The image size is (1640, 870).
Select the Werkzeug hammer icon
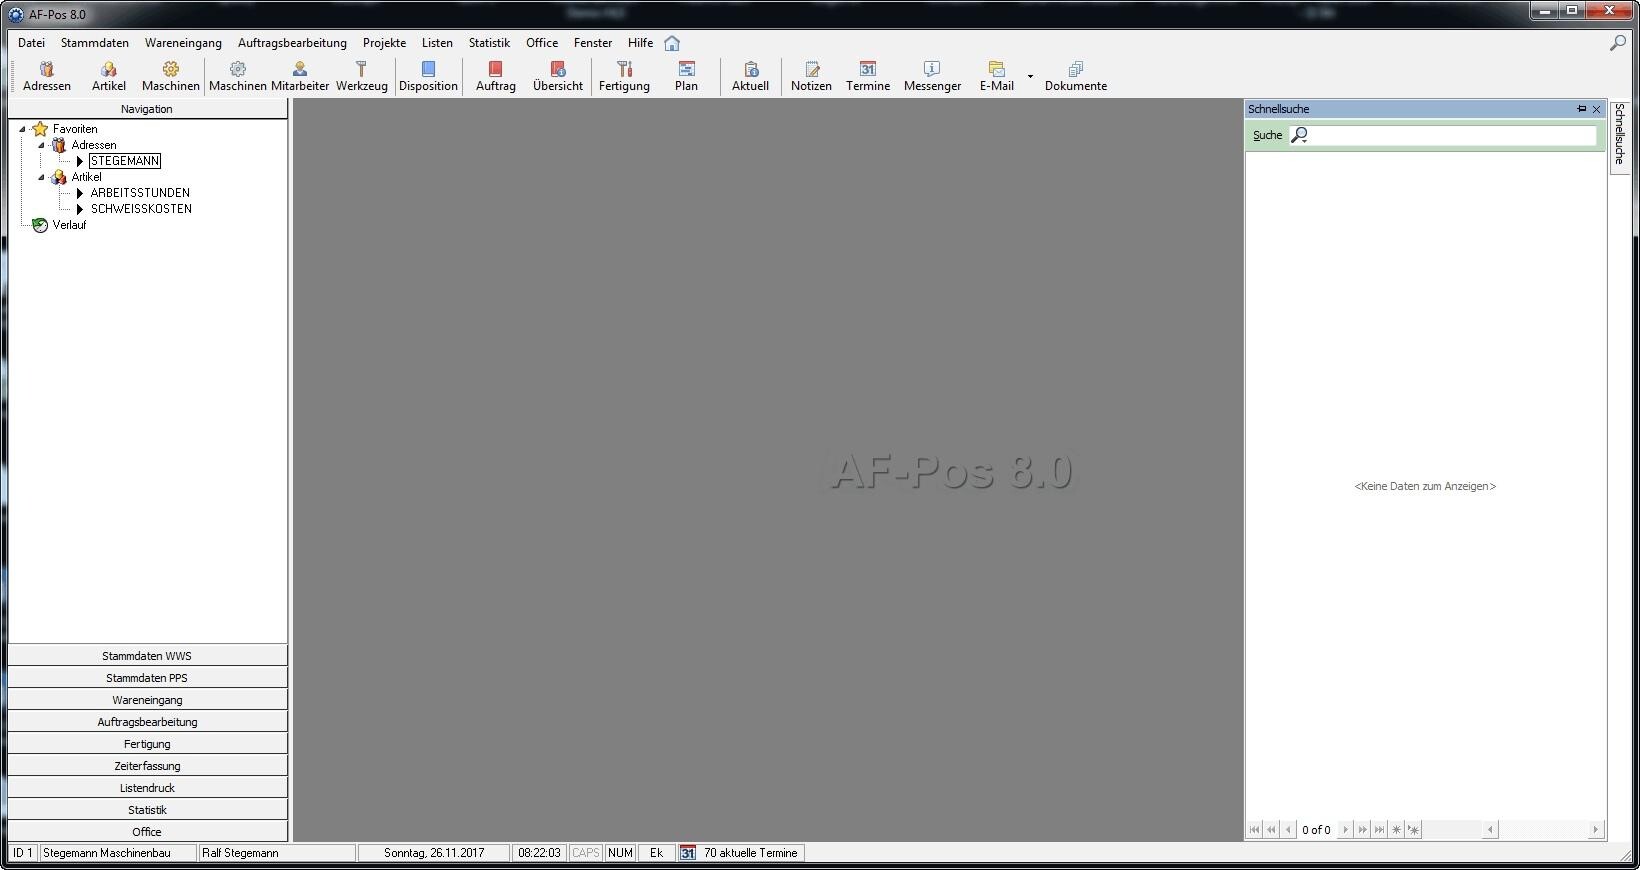coord(361,76)
